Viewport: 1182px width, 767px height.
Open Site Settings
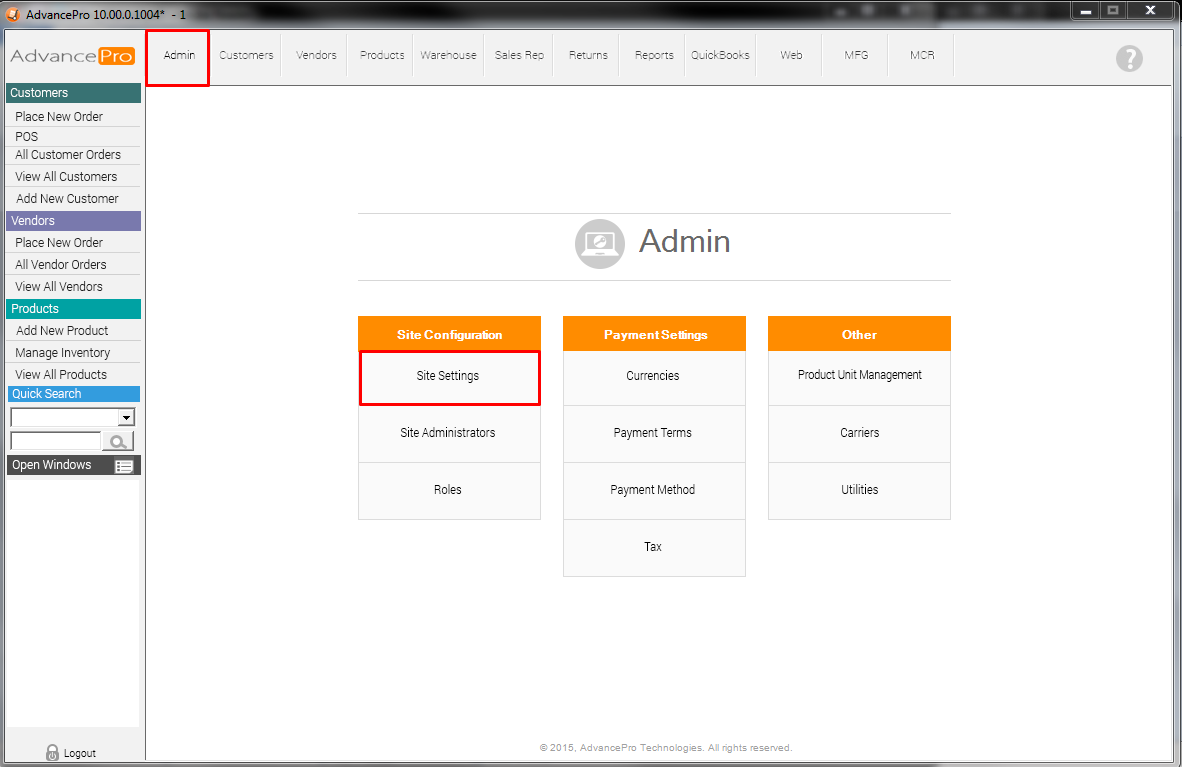(x=448, y=377)
